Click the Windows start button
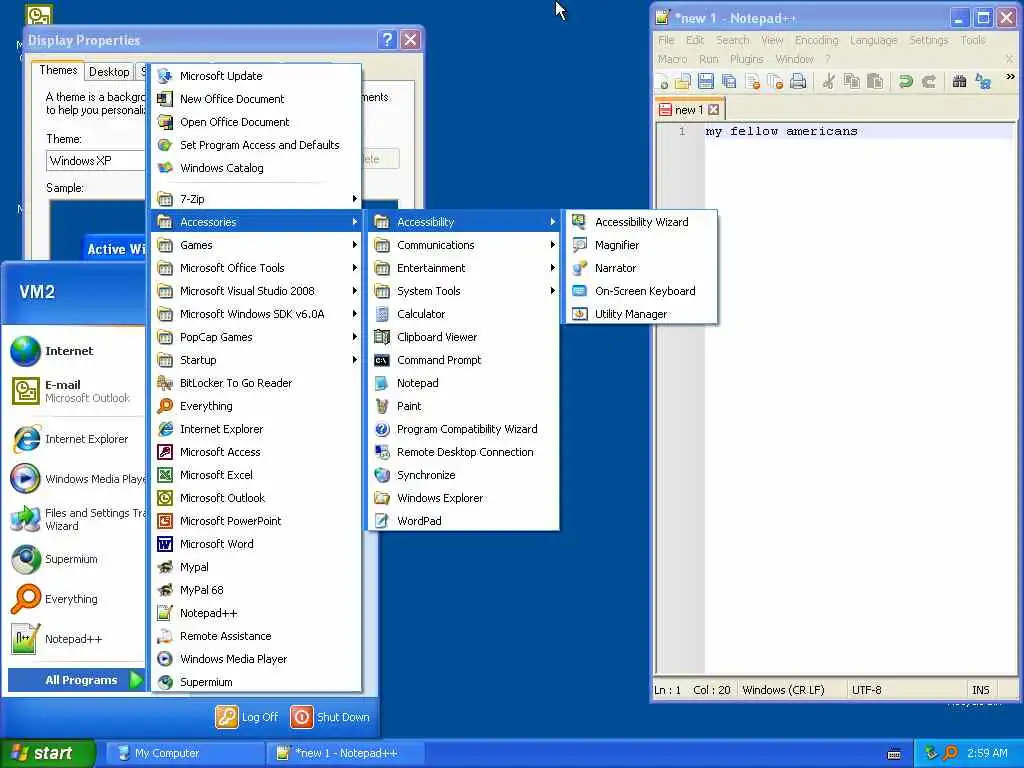This screenshot has height=768, width=1024. (48, 753)
